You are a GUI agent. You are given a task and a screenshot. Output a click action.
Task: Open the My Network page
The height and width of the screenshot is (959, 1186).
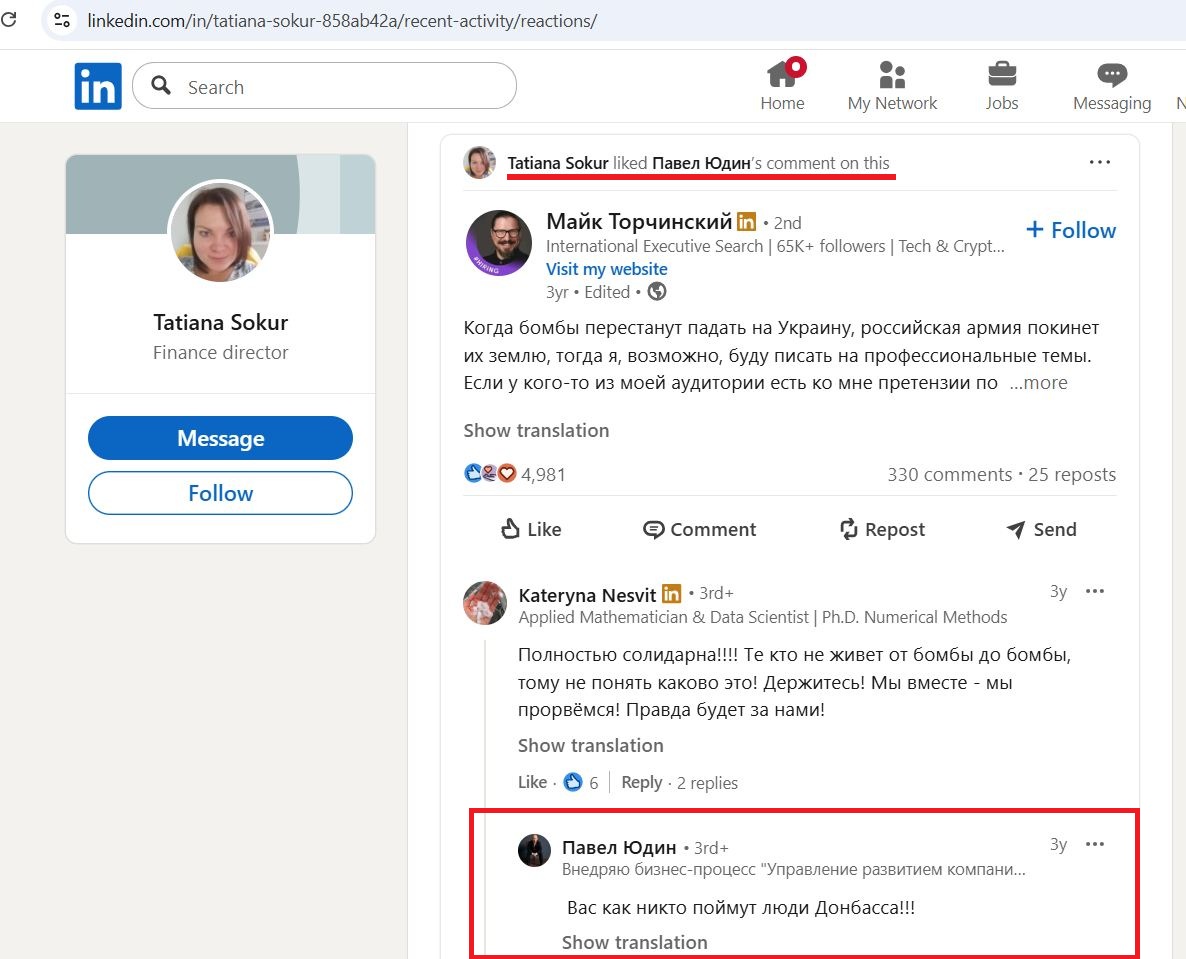(892, 85)
